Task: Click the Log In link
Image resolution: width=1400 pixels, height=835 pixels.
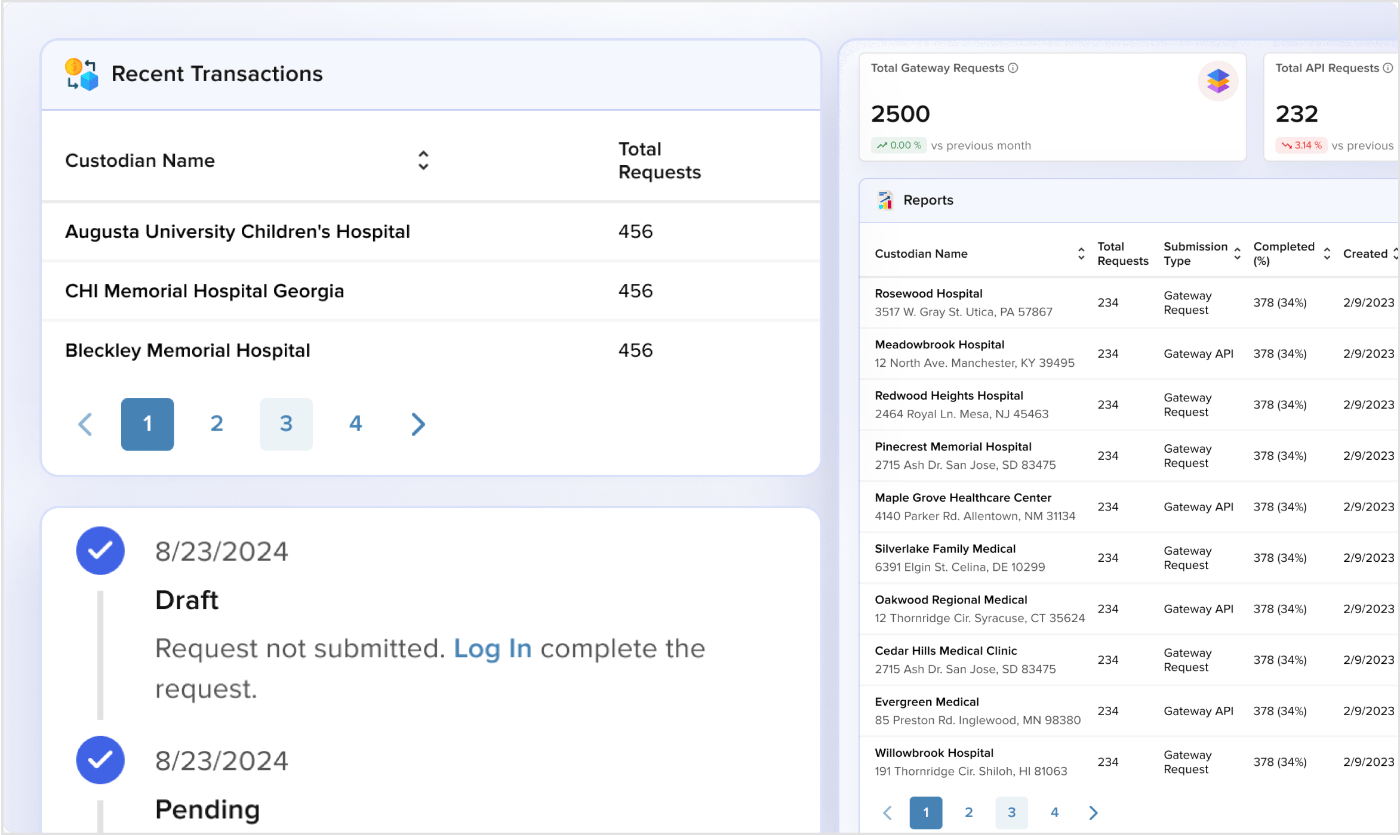Action: (492, 648)
